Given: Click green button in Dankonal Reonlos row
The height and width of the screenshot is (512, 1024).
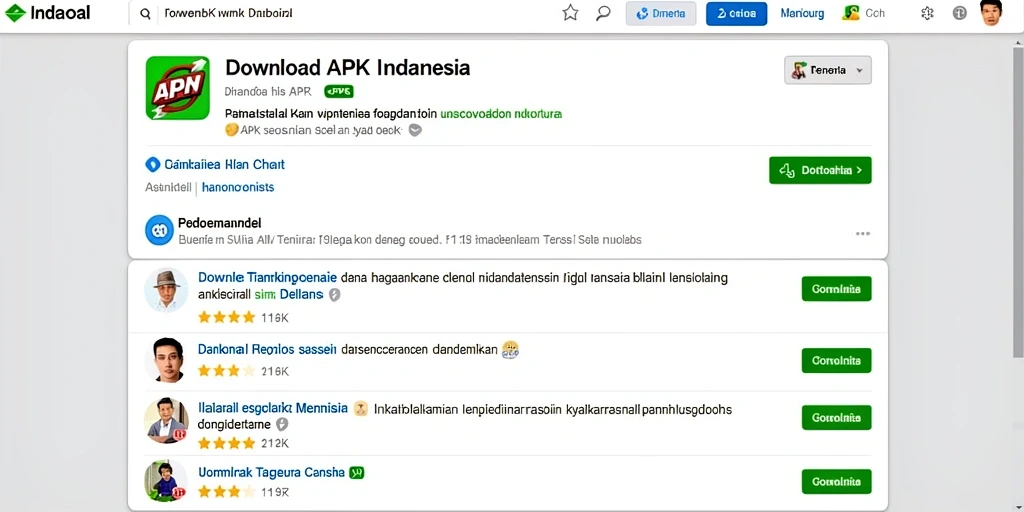Looking at the screenshot, I should [x=837, y=360].
